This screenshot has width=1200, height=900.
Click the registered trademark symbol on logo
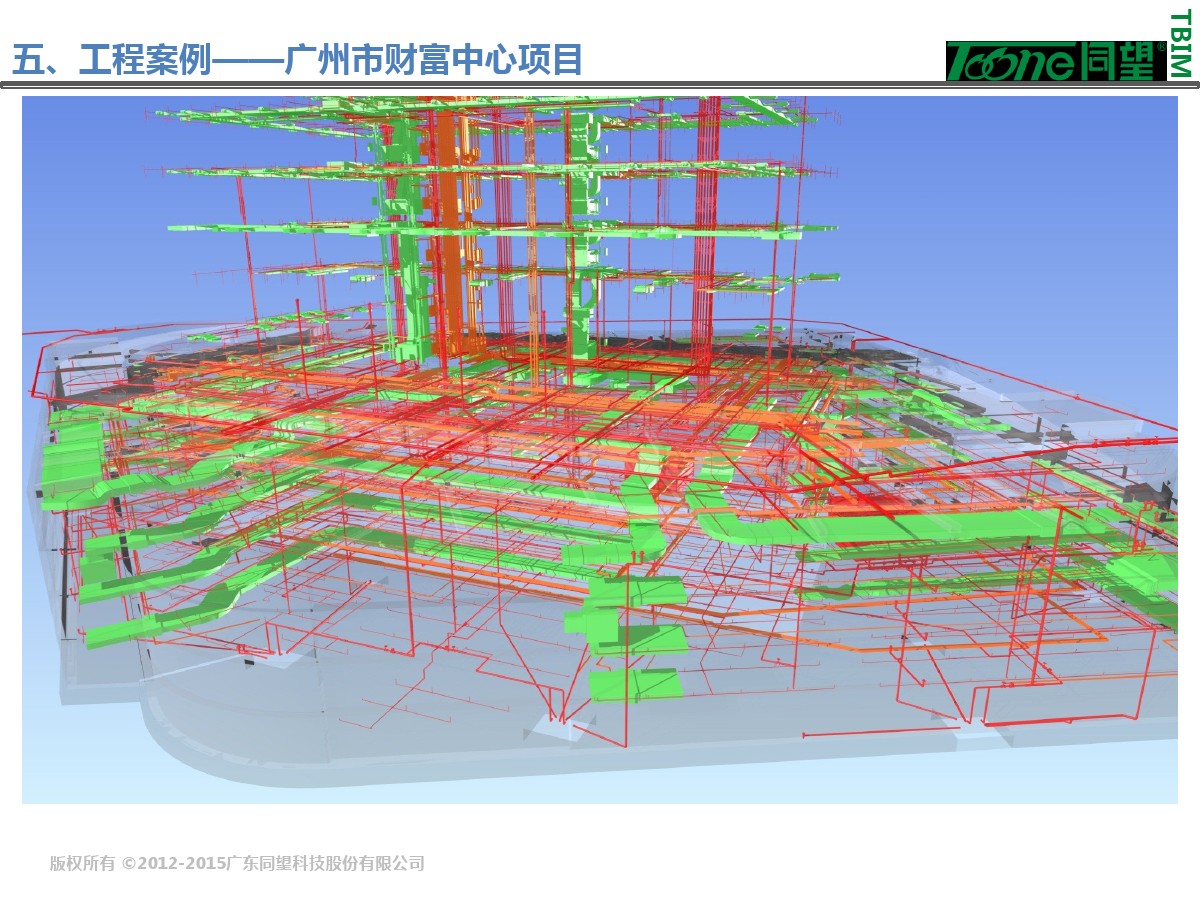[1161, 47]
